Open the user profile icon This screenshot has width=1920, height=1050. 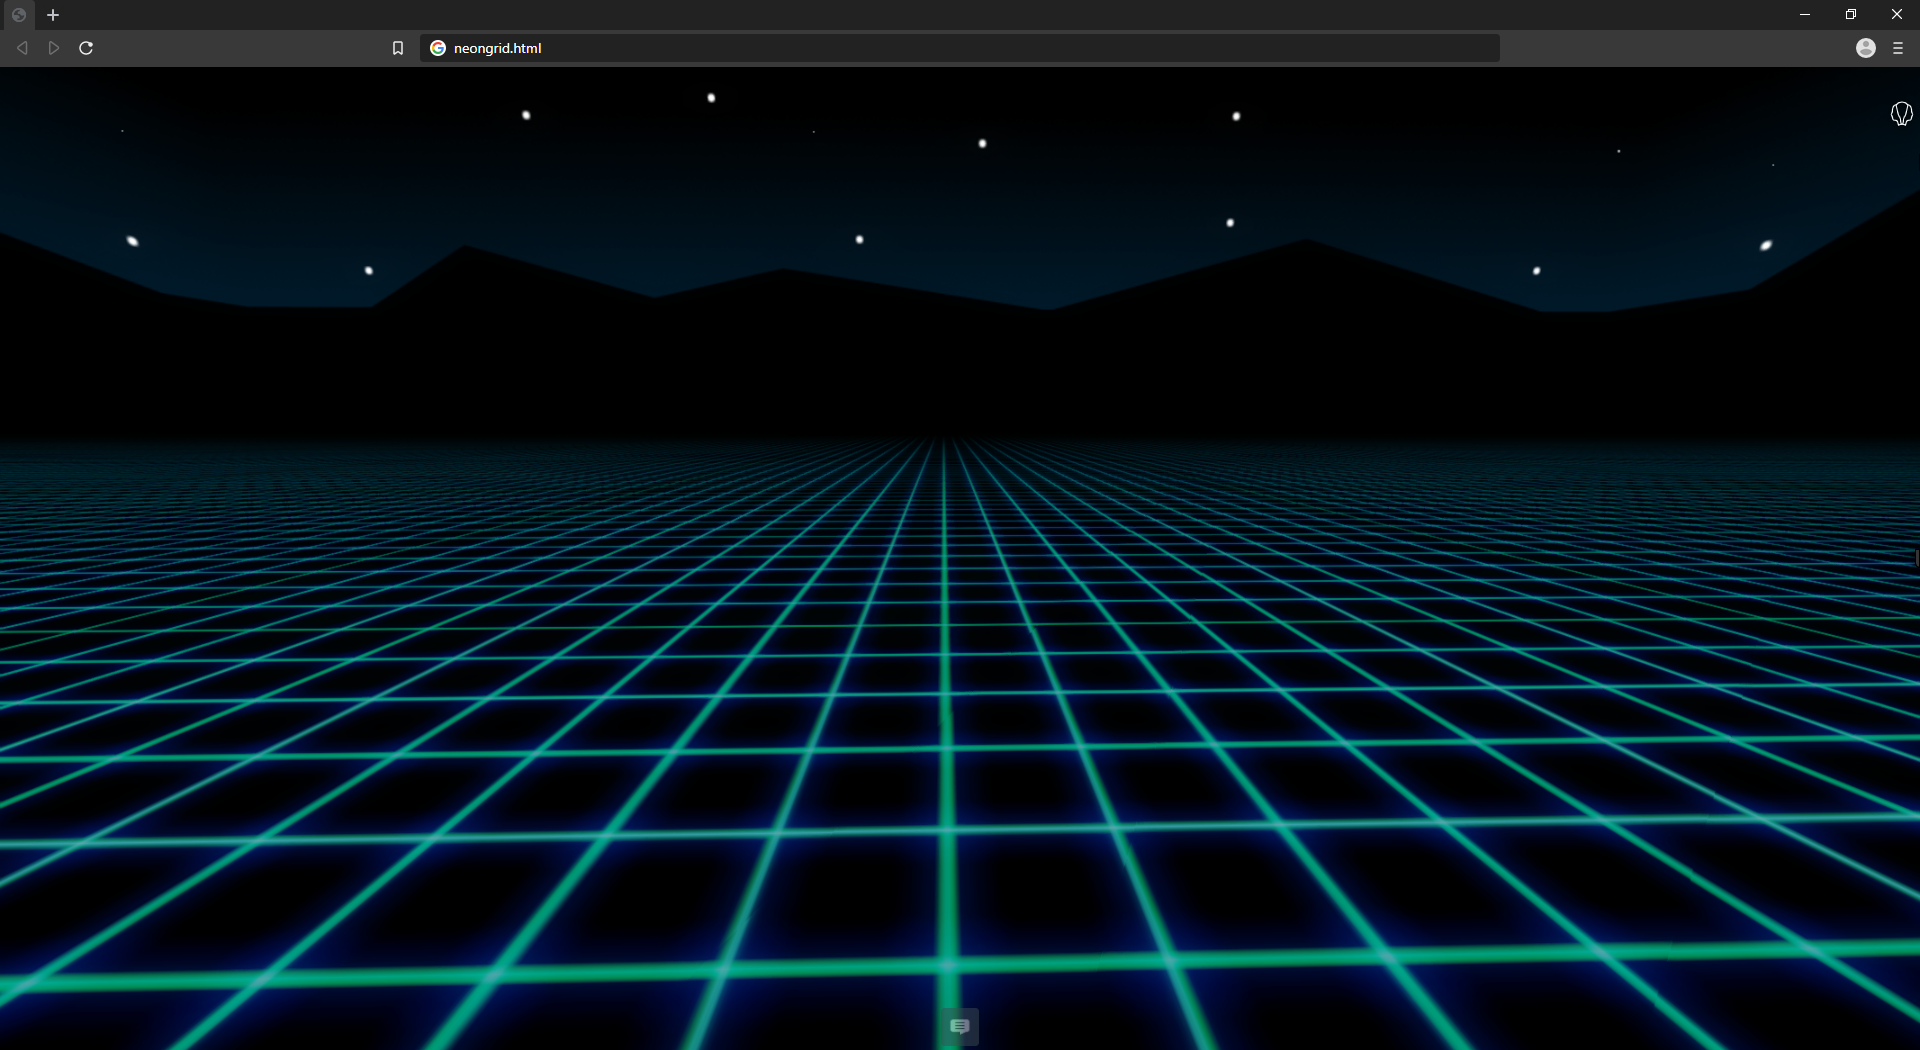point(1866,48)
